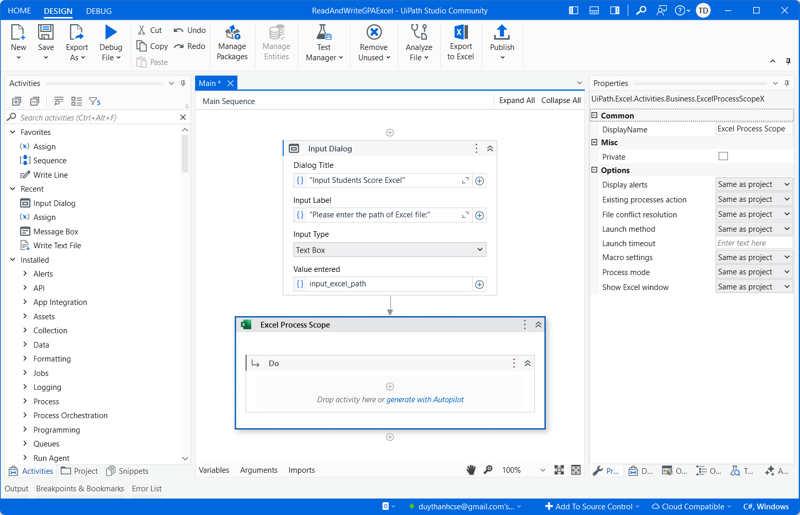Click Collapse All button
Screen dimensions: 800x515
[x=561, y=101]
